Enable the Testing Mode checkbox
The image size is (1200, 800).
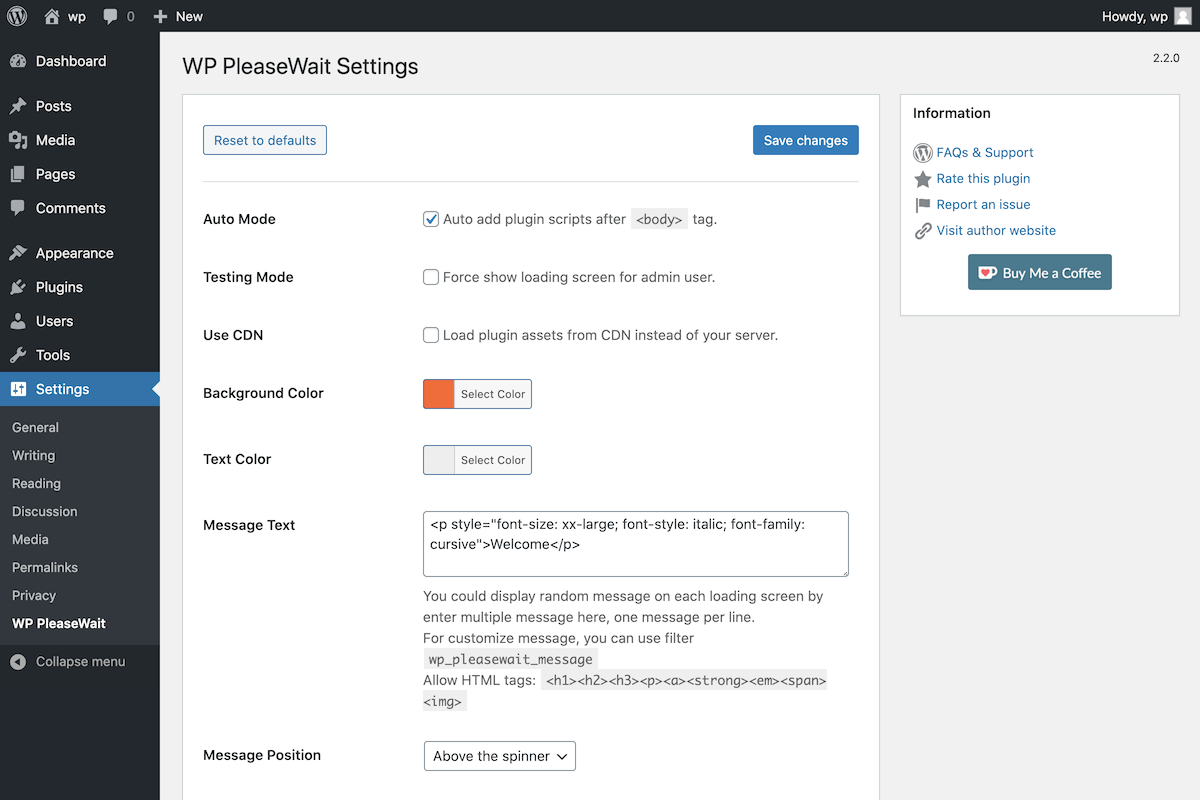point(431,277)
